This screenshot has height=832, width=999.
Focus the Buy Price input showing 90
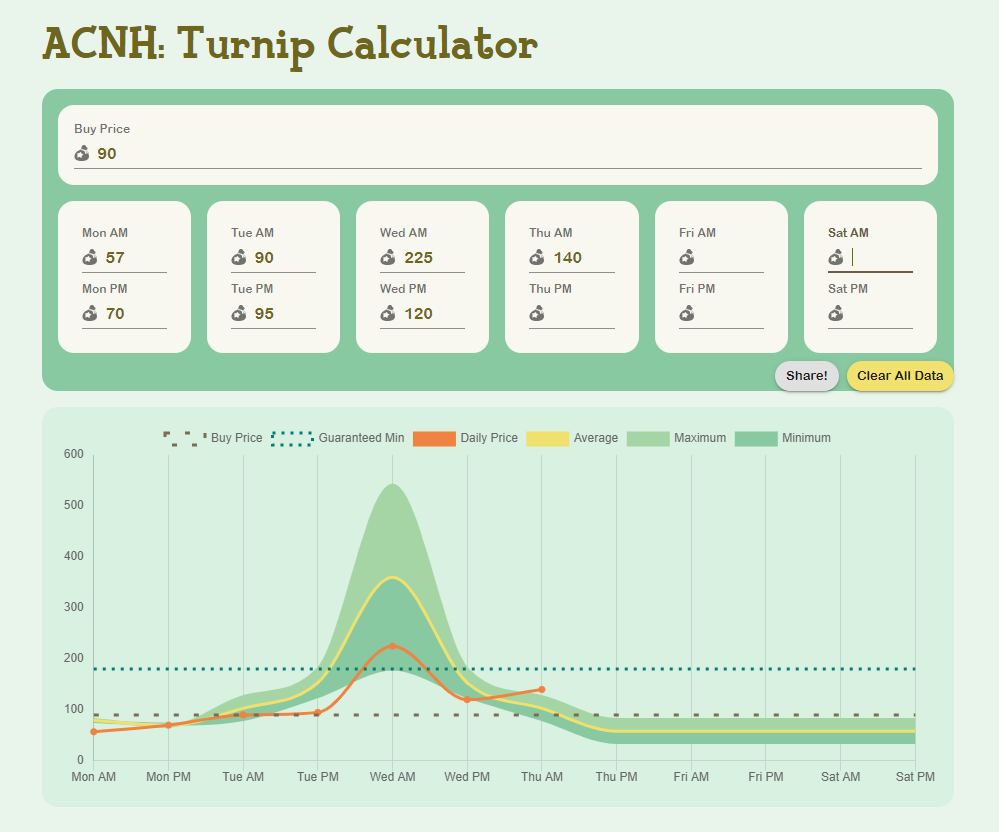(500, 153)
